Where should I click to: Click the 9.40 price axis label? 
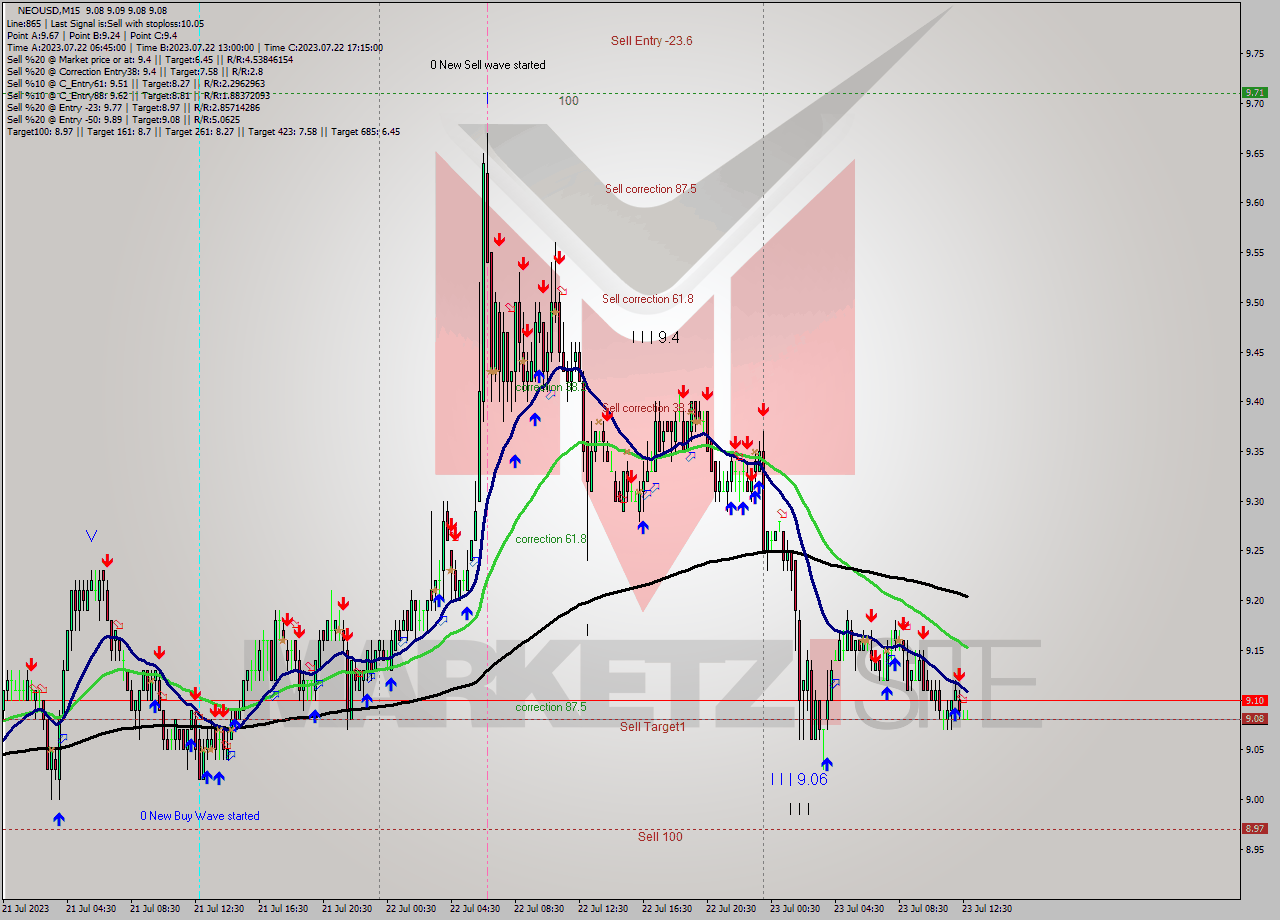coord(1256,402)
